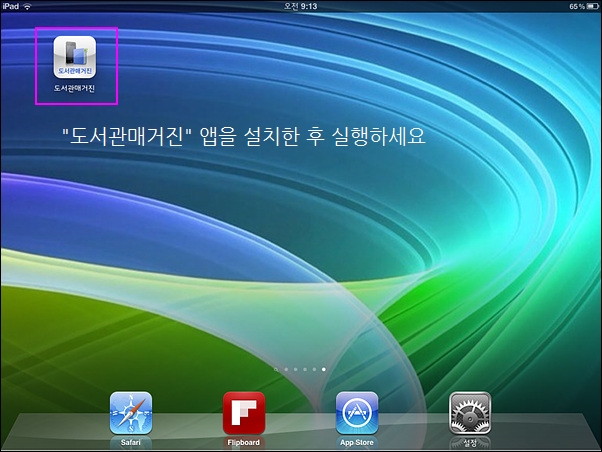Open Flipboard in the dock

[x=244, y=413]
